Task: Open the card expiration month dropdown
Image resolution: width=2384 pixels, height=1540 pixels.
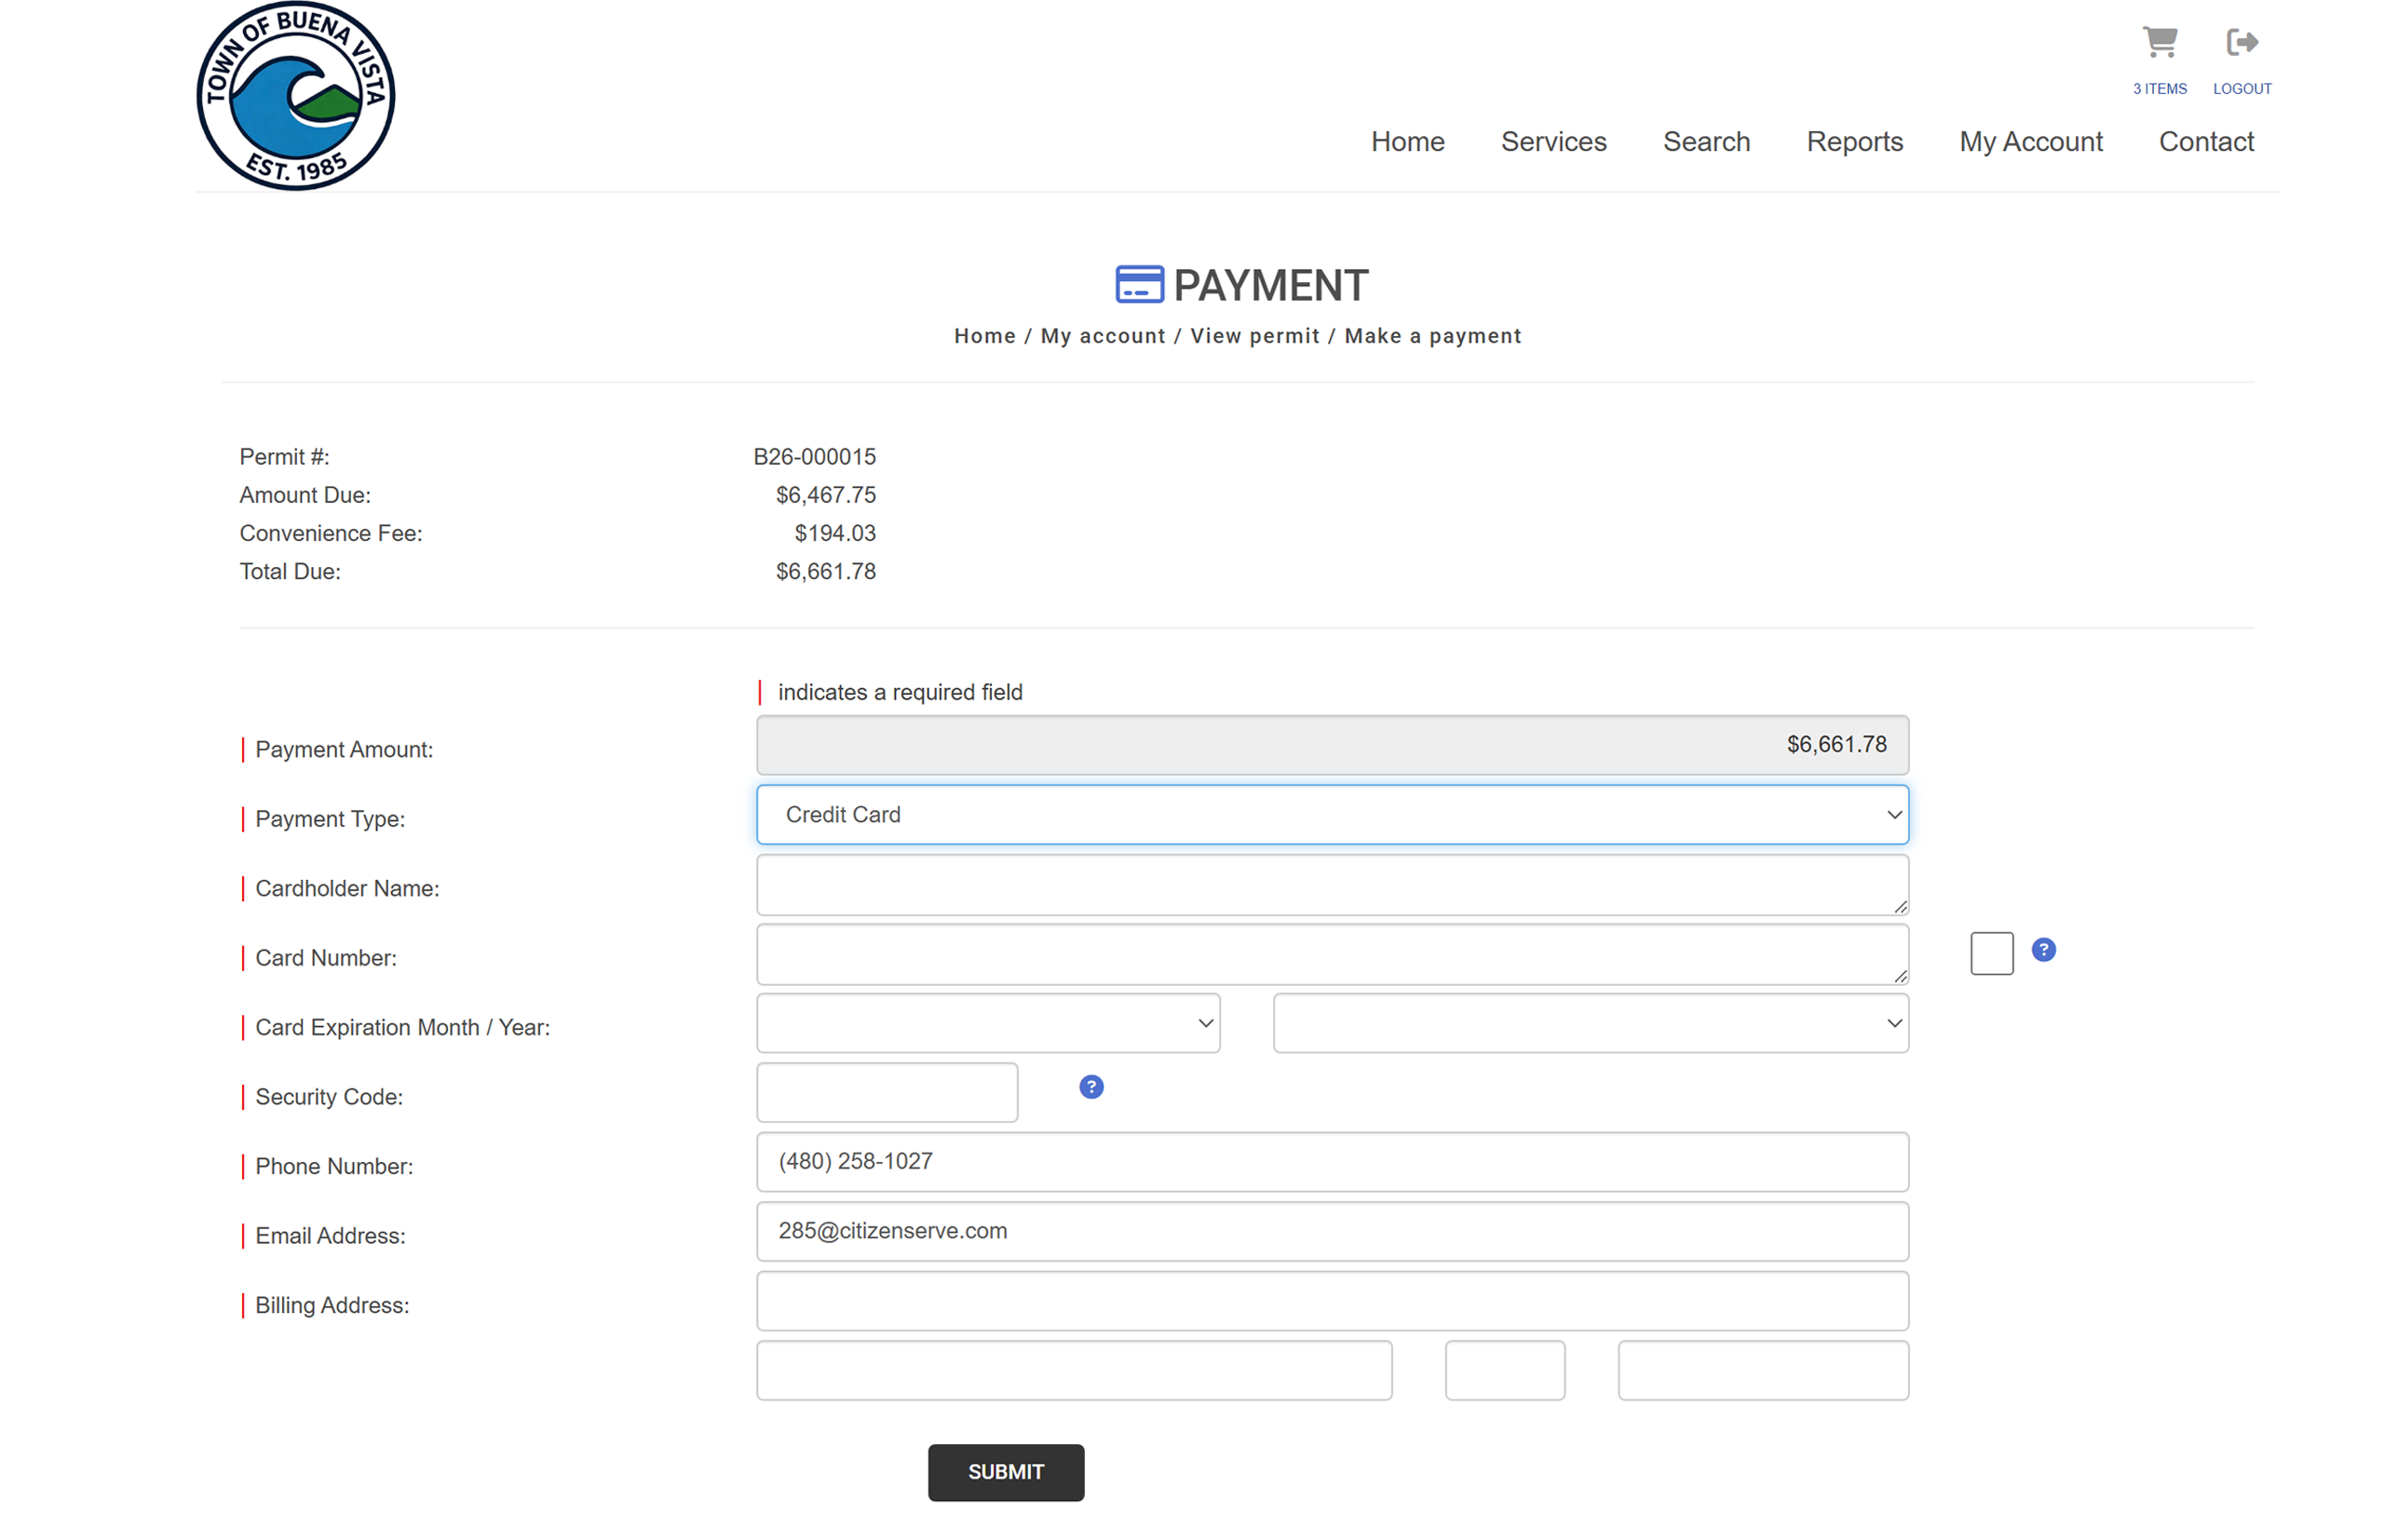Action: click(988, 1022)
